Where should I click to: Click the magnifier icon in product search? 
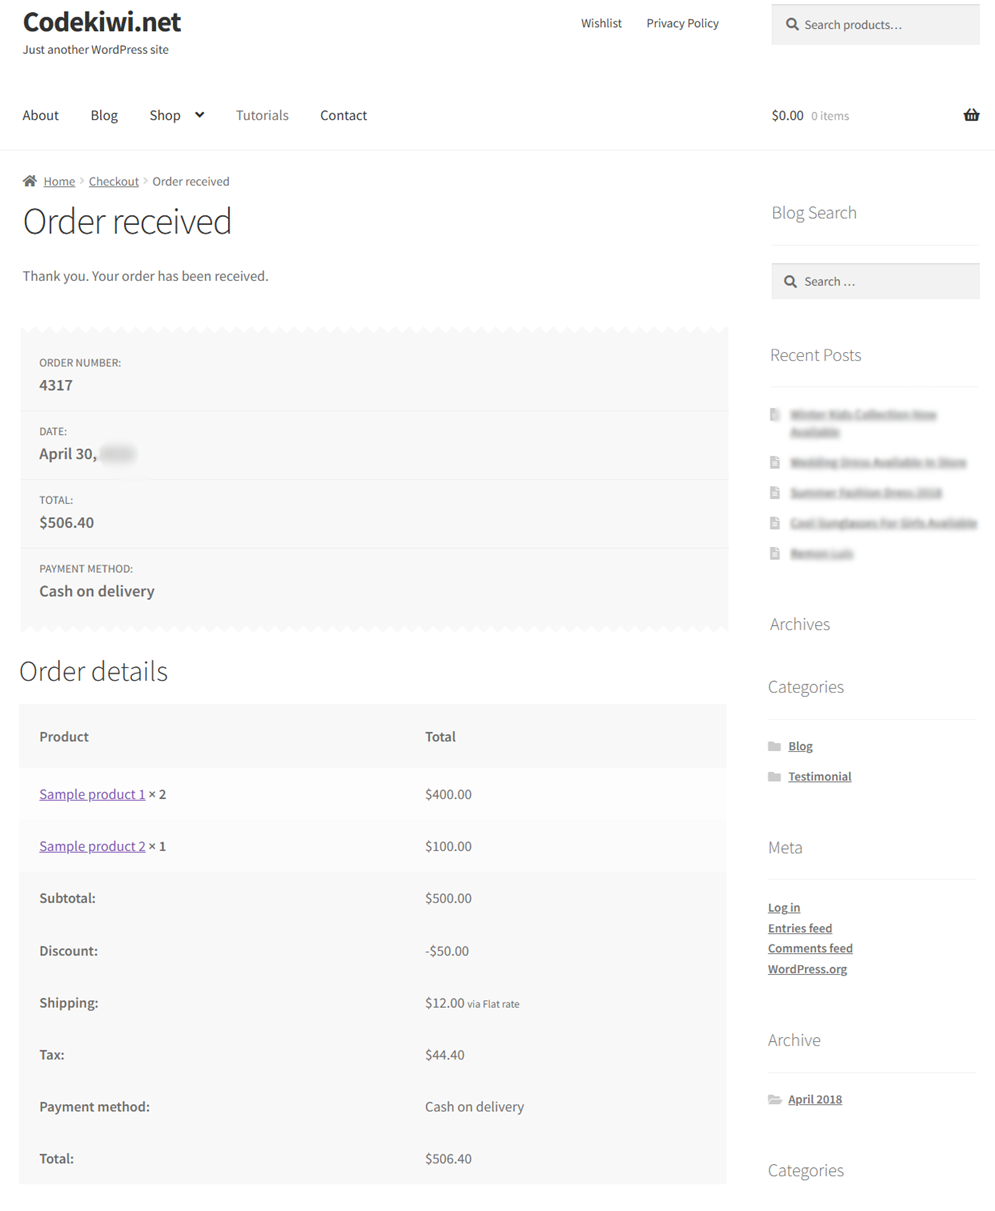[x=792, y=25]
